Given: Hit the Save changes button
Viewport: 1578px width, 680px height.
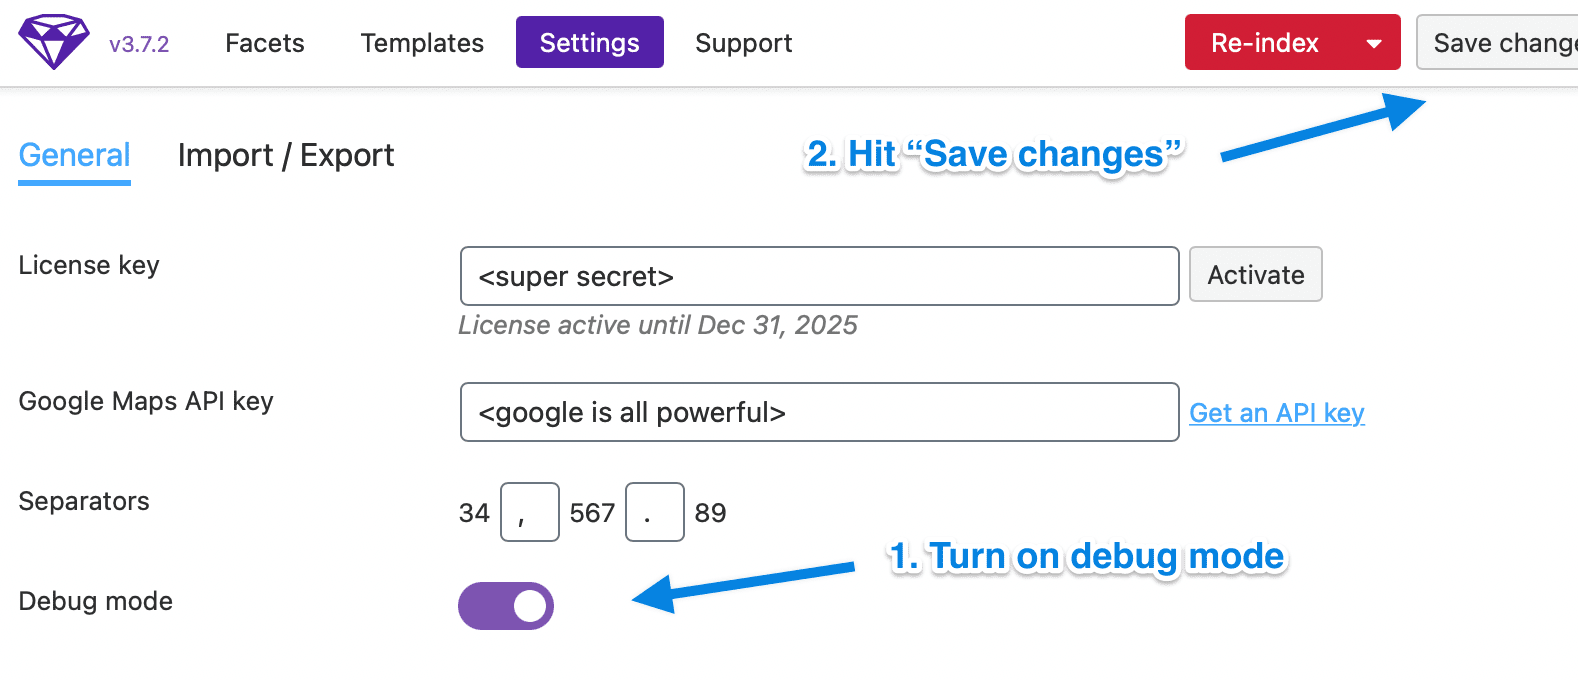Looking at the screenshot, I should [x=1497, y=42].
